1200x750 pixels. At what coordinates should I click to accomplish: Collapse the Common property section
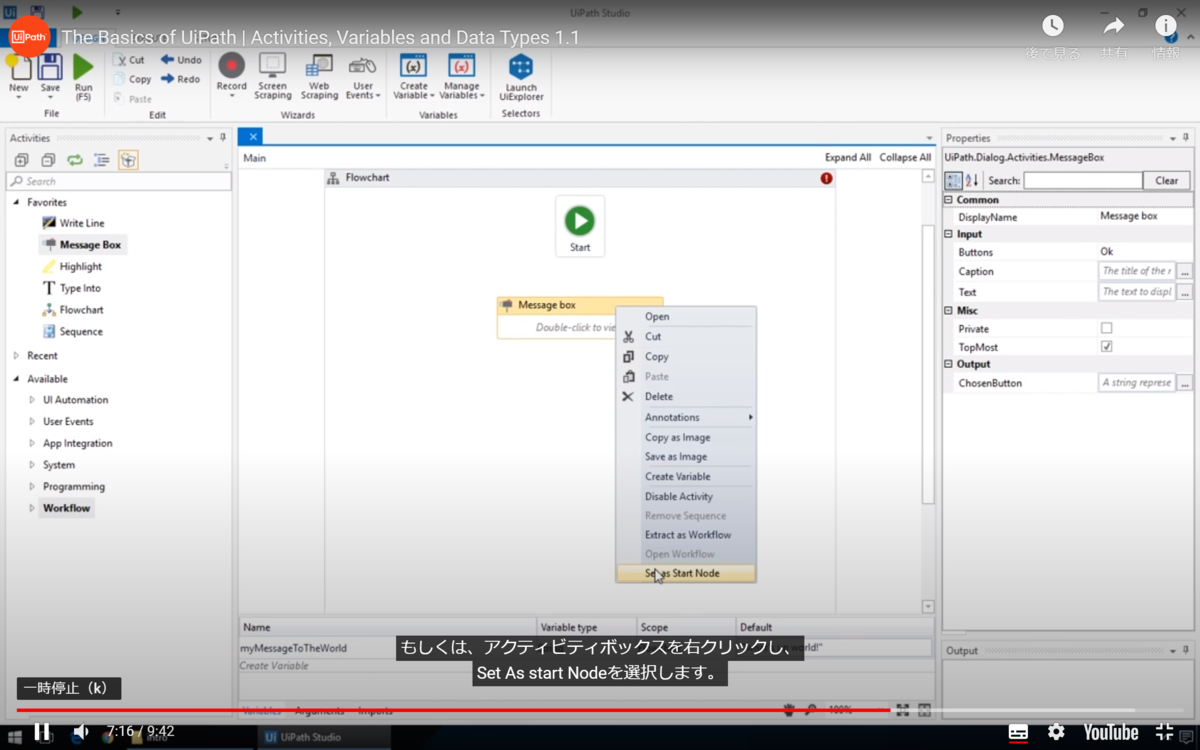[x=949, y=200]
